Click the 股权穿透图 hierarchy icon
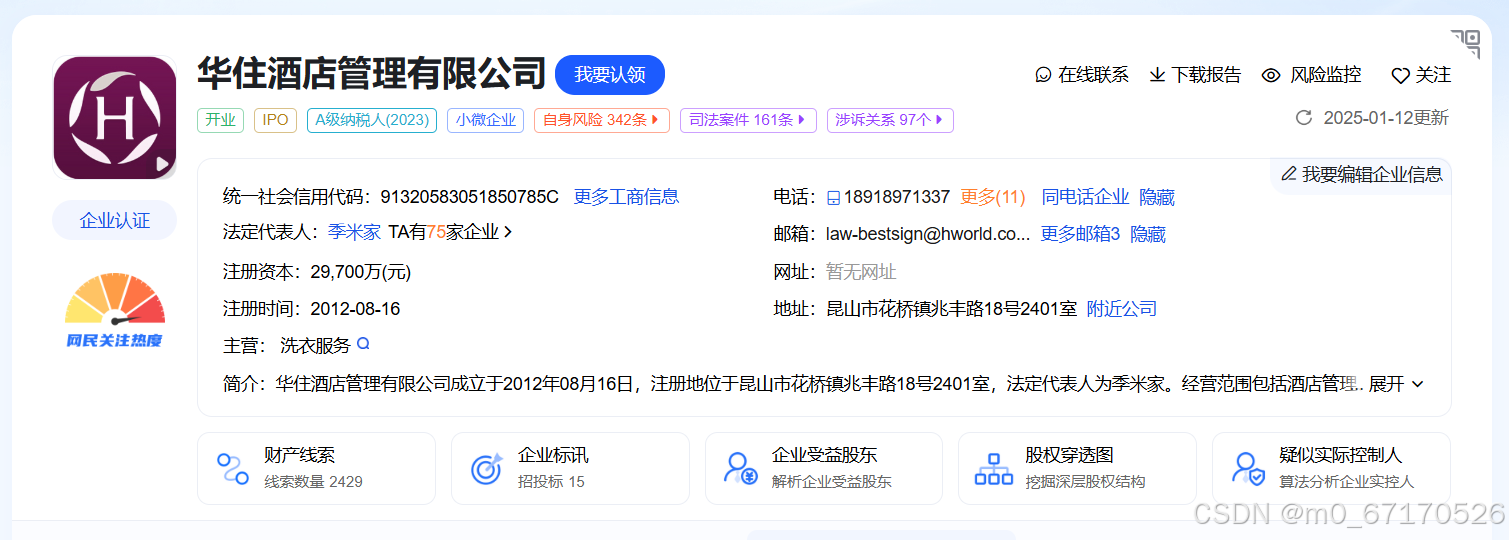The image size is (1509, 540). [994, 468]
